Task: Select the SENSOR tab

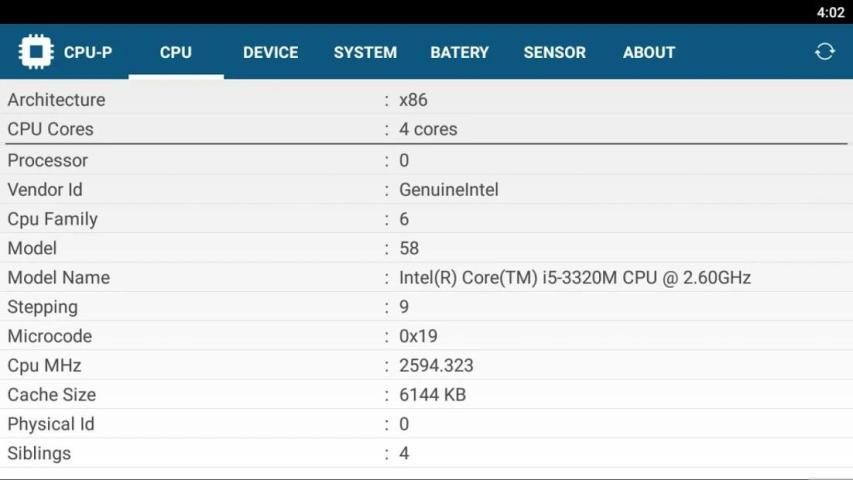Action: (554, 52)
